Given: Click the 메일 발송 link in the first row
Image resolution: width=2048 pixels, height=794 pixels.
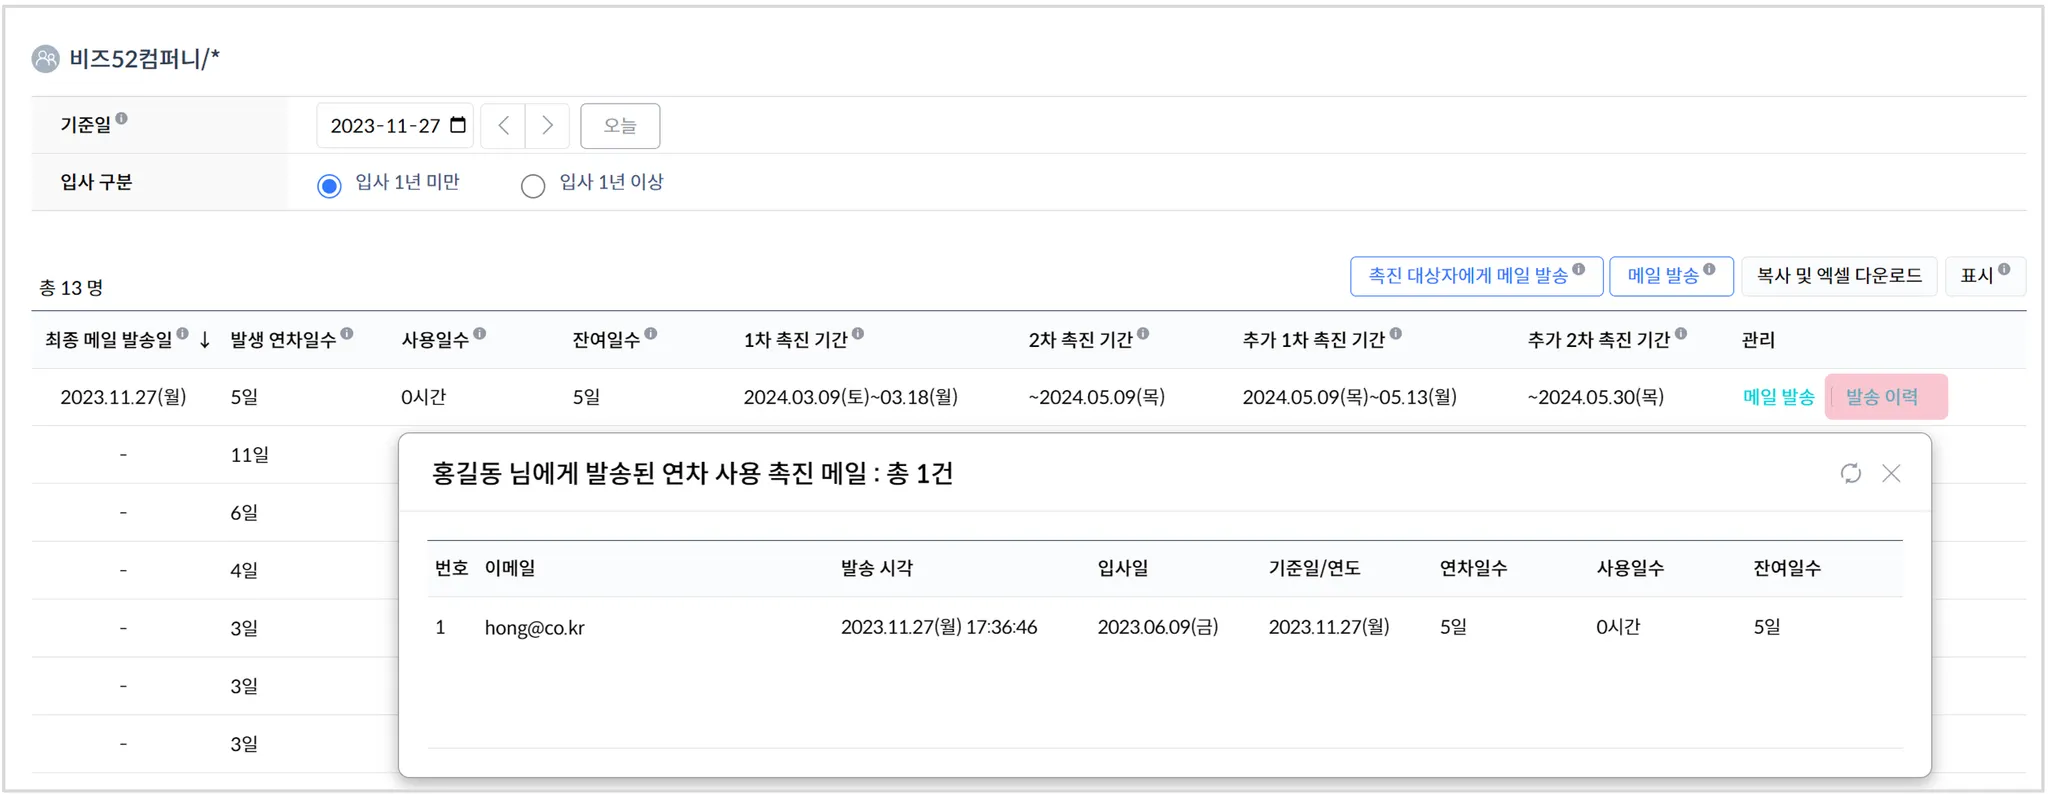Looking at the screenshot, I should point(1778,397).
